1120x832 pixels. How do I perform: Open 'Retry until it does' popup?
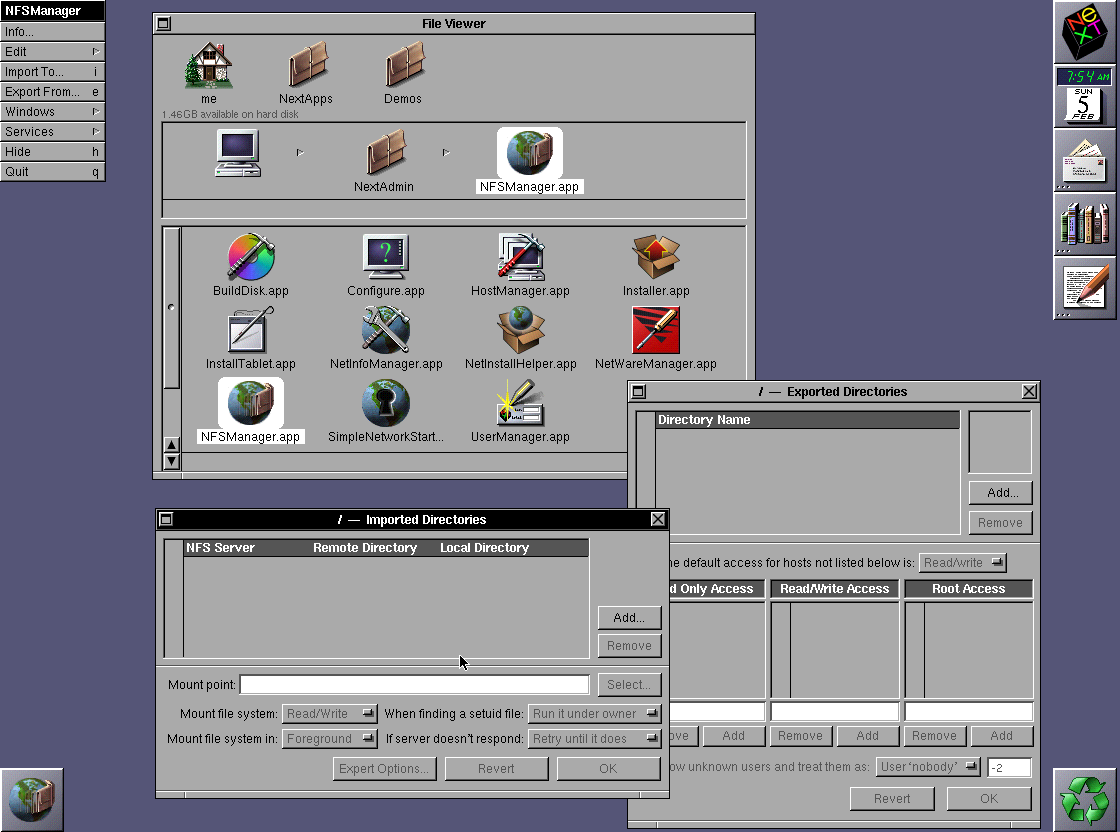tap(594, 738)
